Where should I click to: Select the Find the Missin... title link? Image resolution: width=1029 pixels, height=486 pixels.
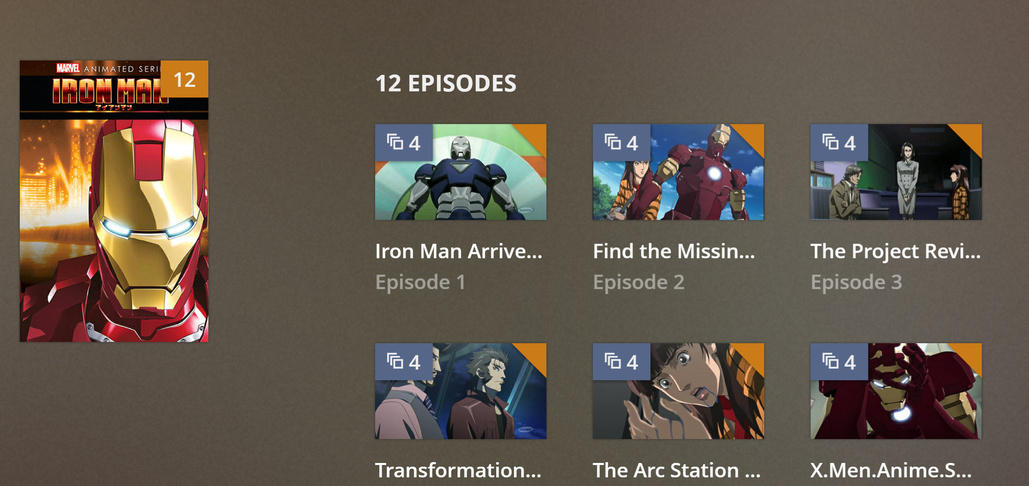coord(675,251)
